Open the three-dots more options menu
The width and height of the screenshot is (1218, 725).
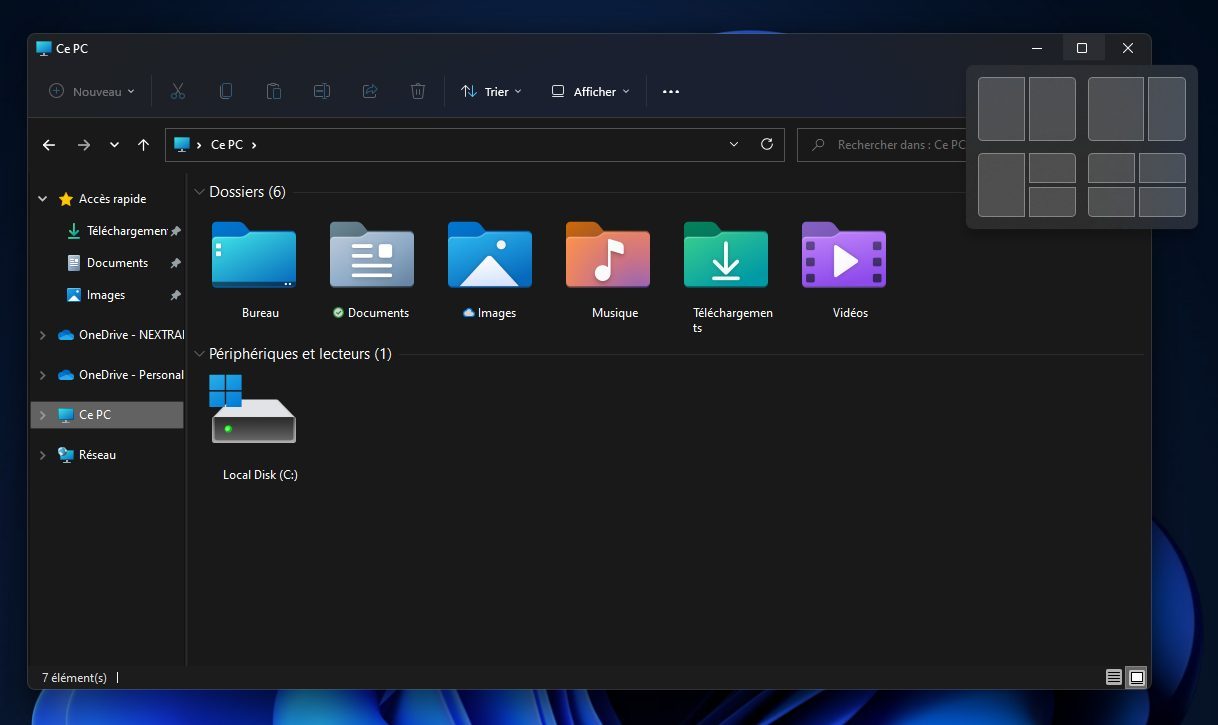pyautogui.click(x=671, y=91)
